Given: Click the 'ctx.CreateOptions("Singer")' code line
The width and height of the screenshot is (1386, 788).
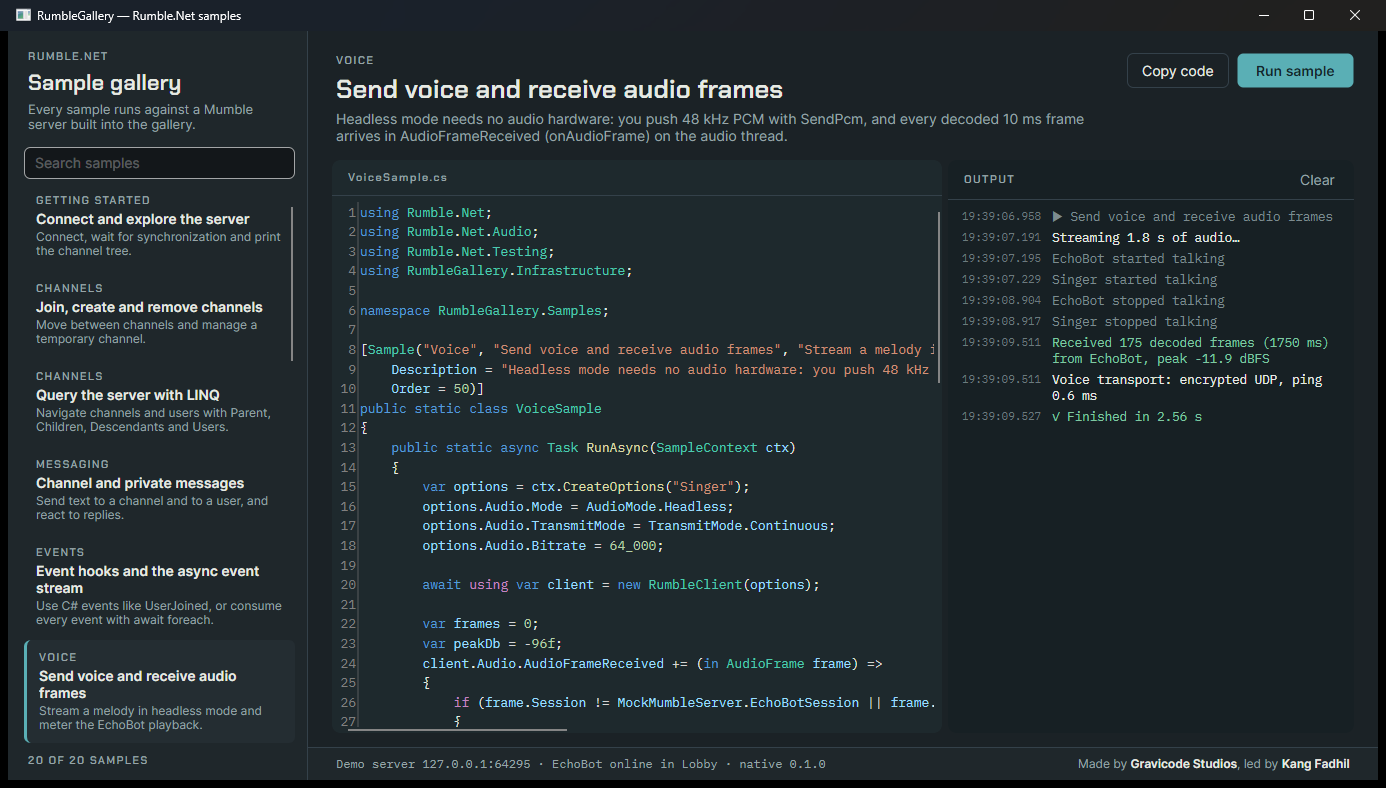Looking at the screenshot, I should click(586, 487).
